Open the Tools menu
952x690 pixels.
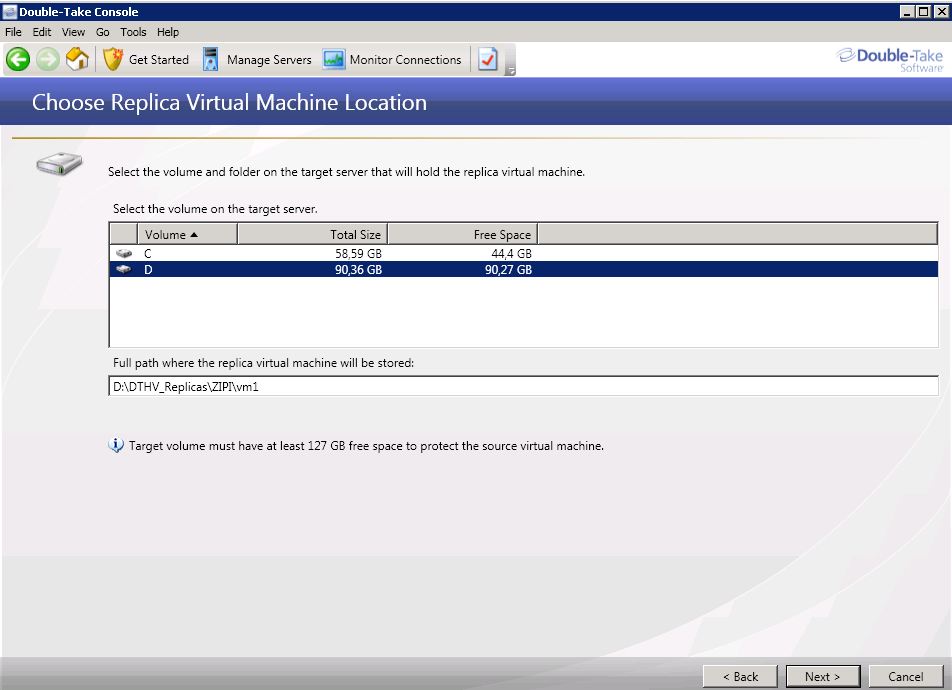point(133,32)
